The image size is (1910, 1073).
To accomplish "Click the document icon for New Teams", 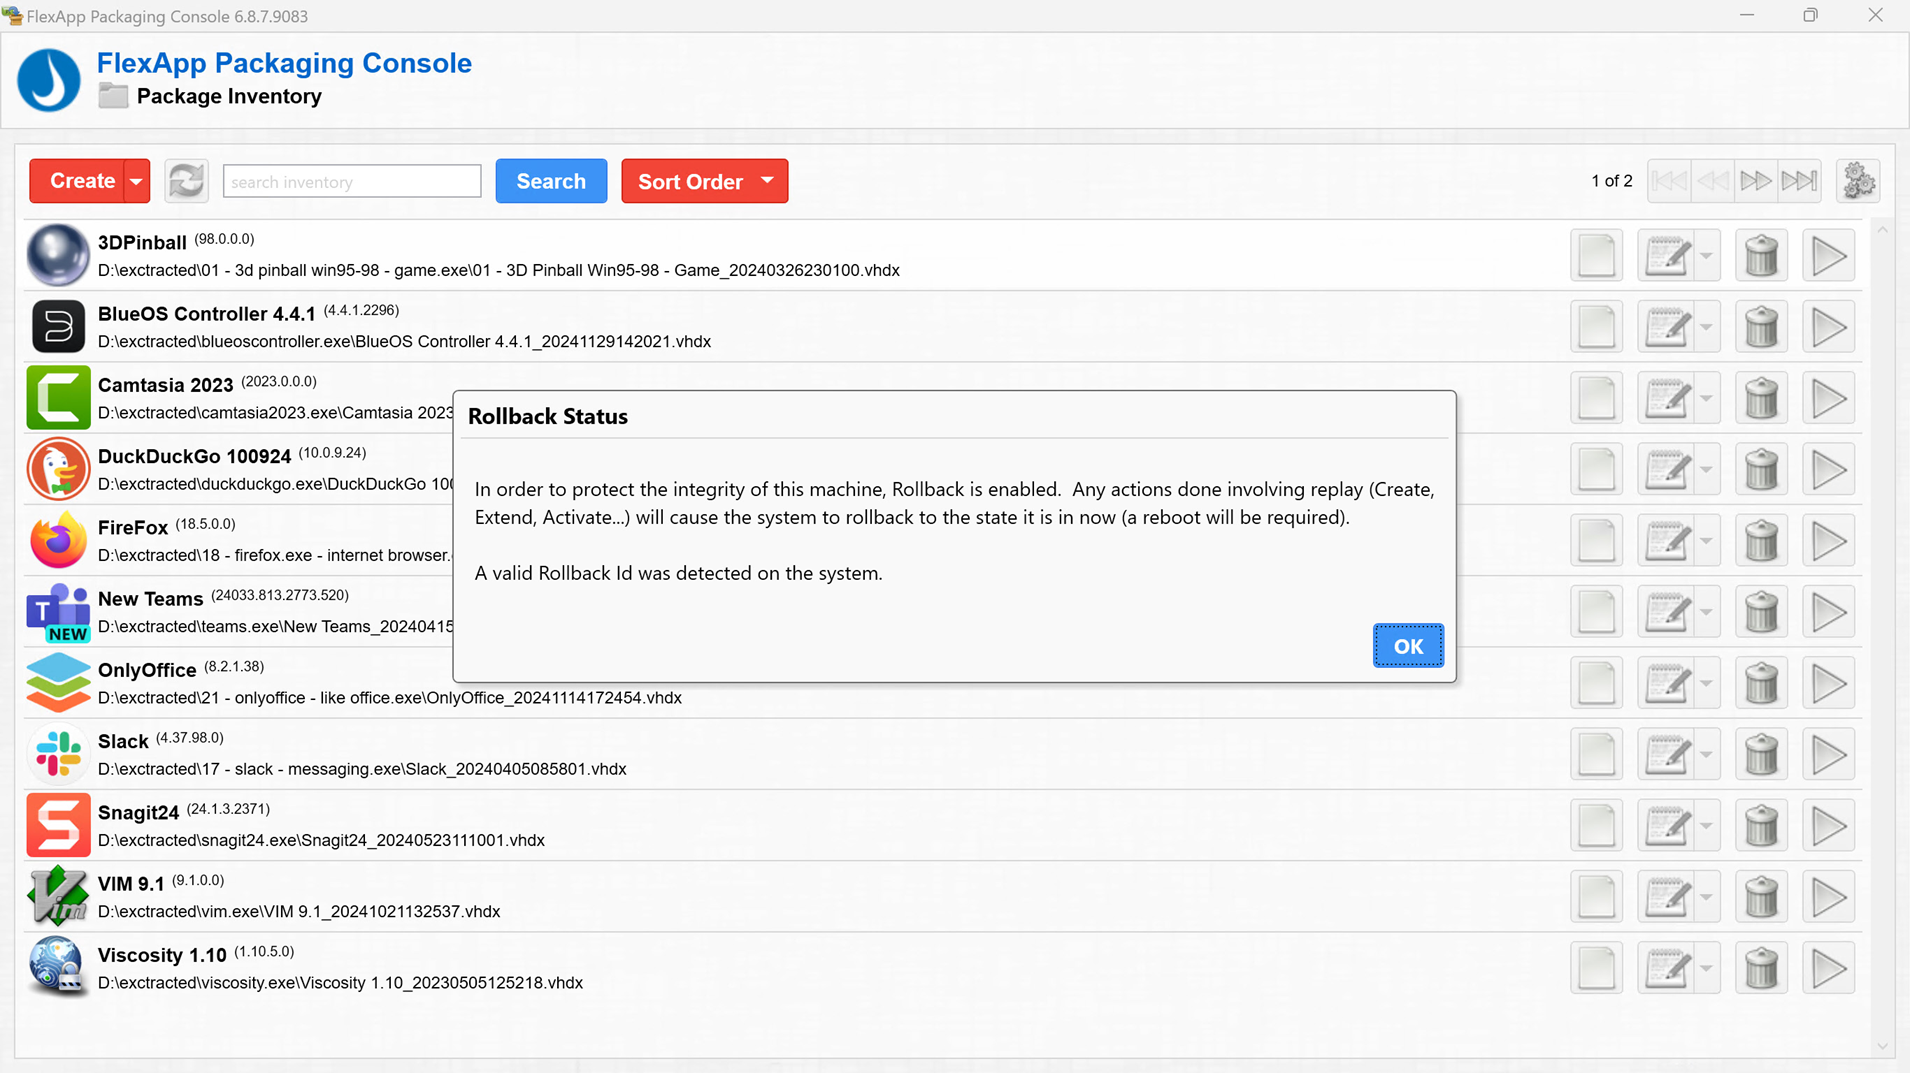I will 1597,612.
